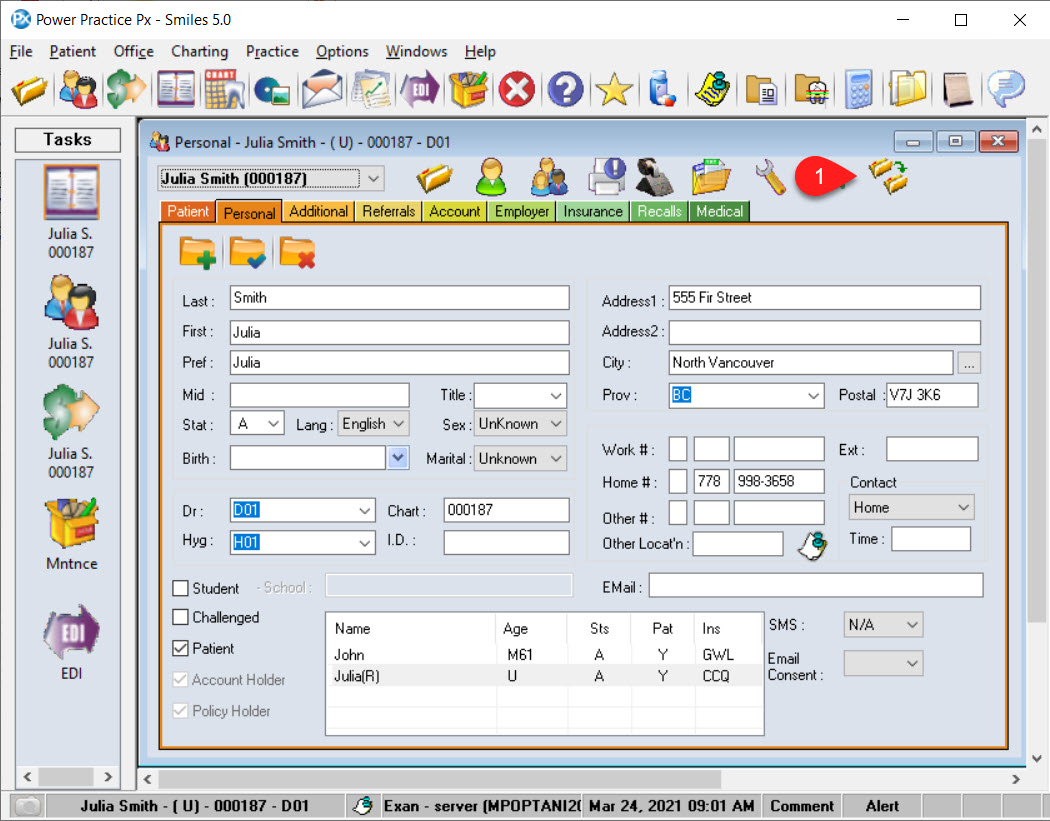Click the folders with green arrows icon
The image size is (1050, 821).
tap(889, 177)
